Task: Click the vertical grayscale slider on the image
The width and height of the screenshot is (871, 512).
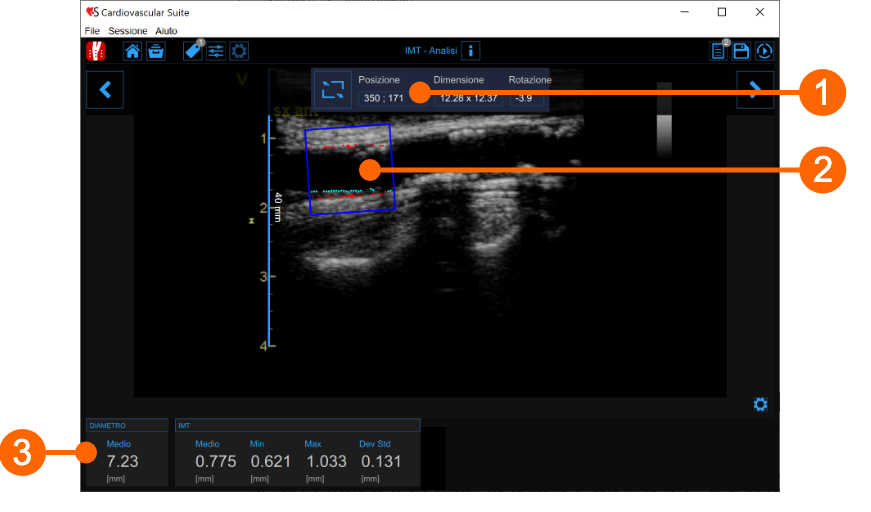Action: (663, 120)
